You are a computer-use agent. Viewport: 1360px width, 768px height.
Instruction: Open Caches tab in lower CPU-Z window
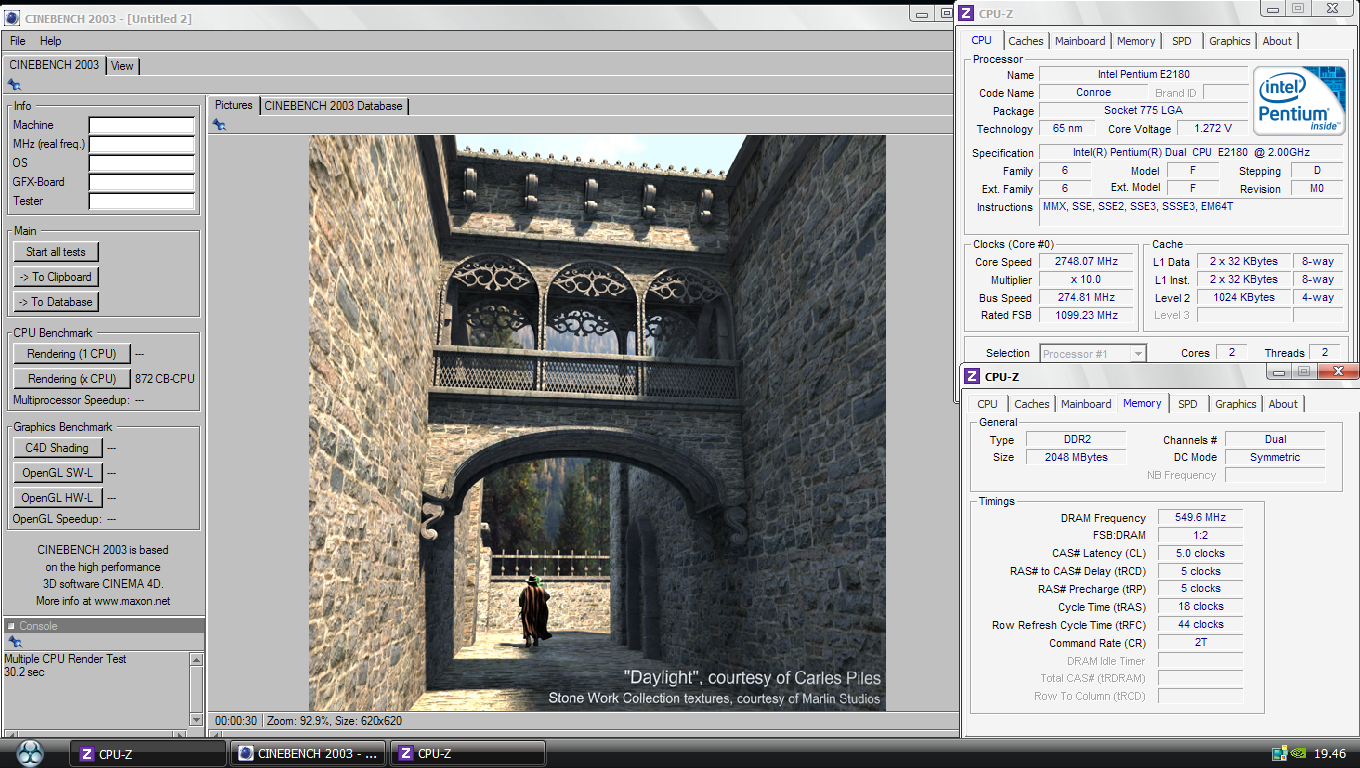(x=1032, y=404)
